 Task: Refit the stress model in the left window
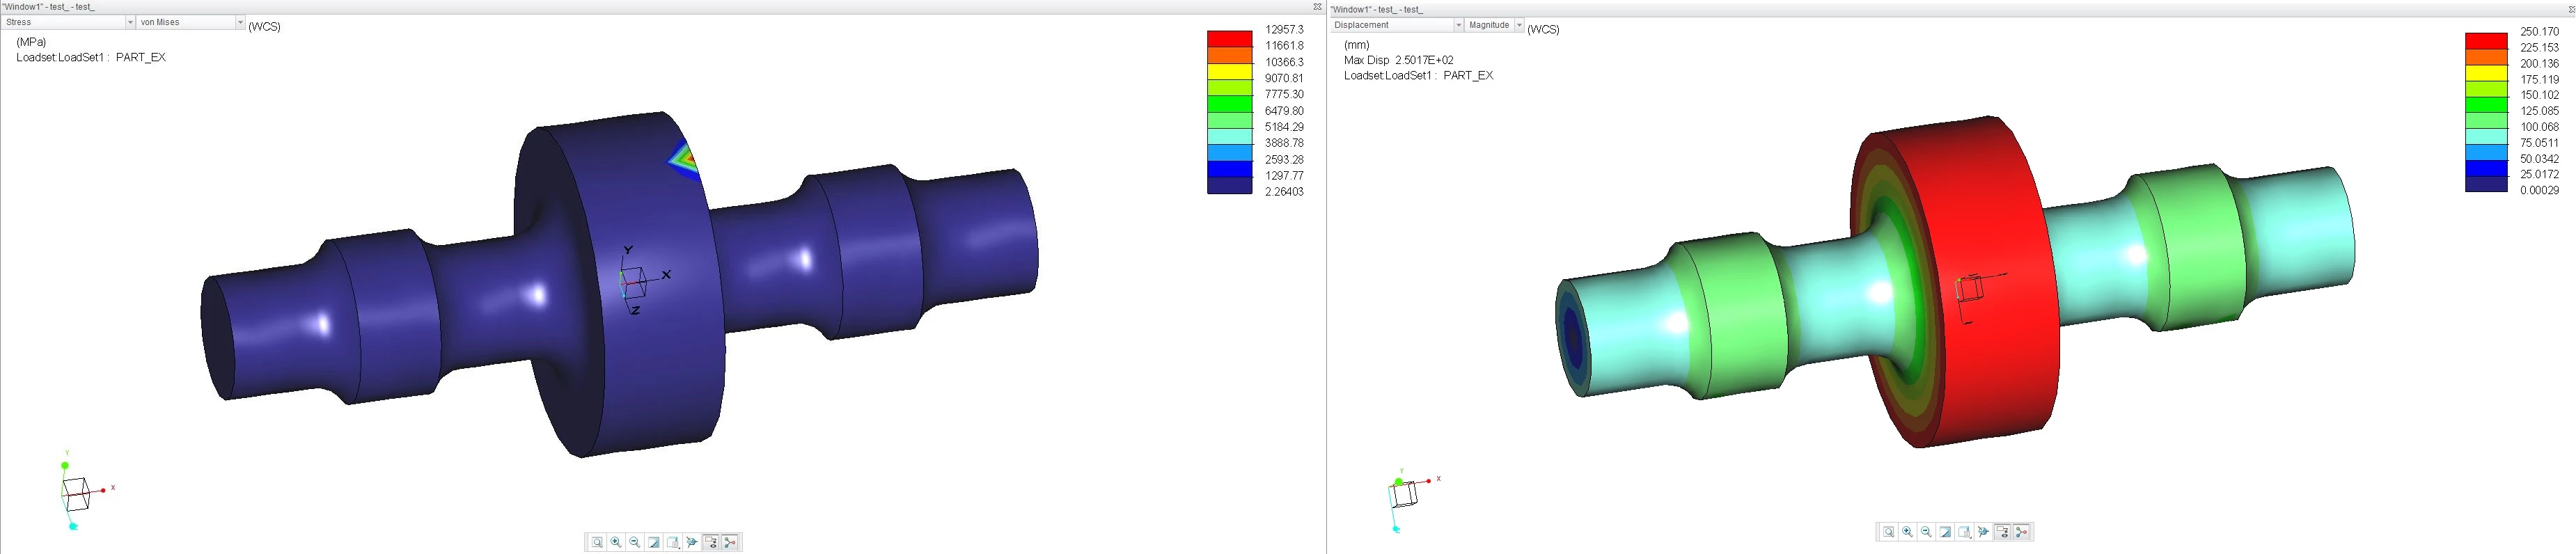pyautogui.click(x=597, y=542)
